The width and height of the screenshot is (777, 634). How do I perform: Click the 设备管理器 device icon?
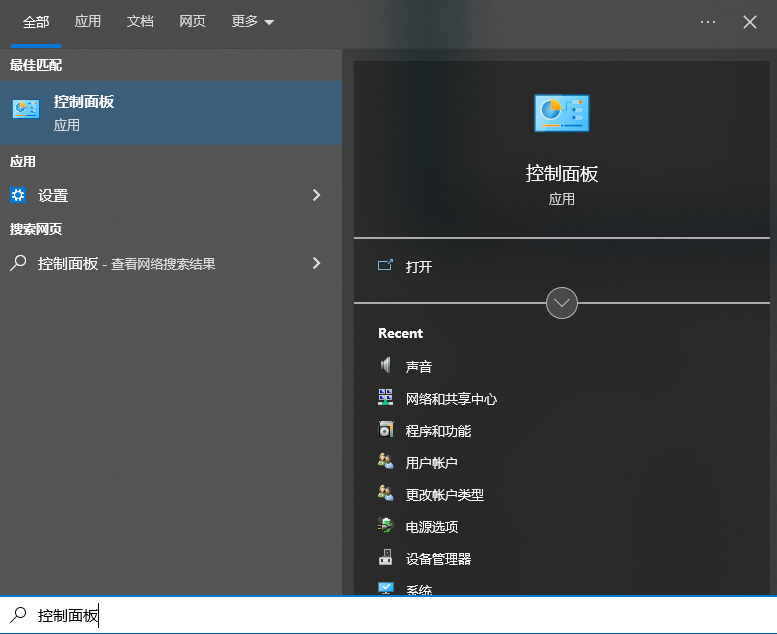click(386, 557)
